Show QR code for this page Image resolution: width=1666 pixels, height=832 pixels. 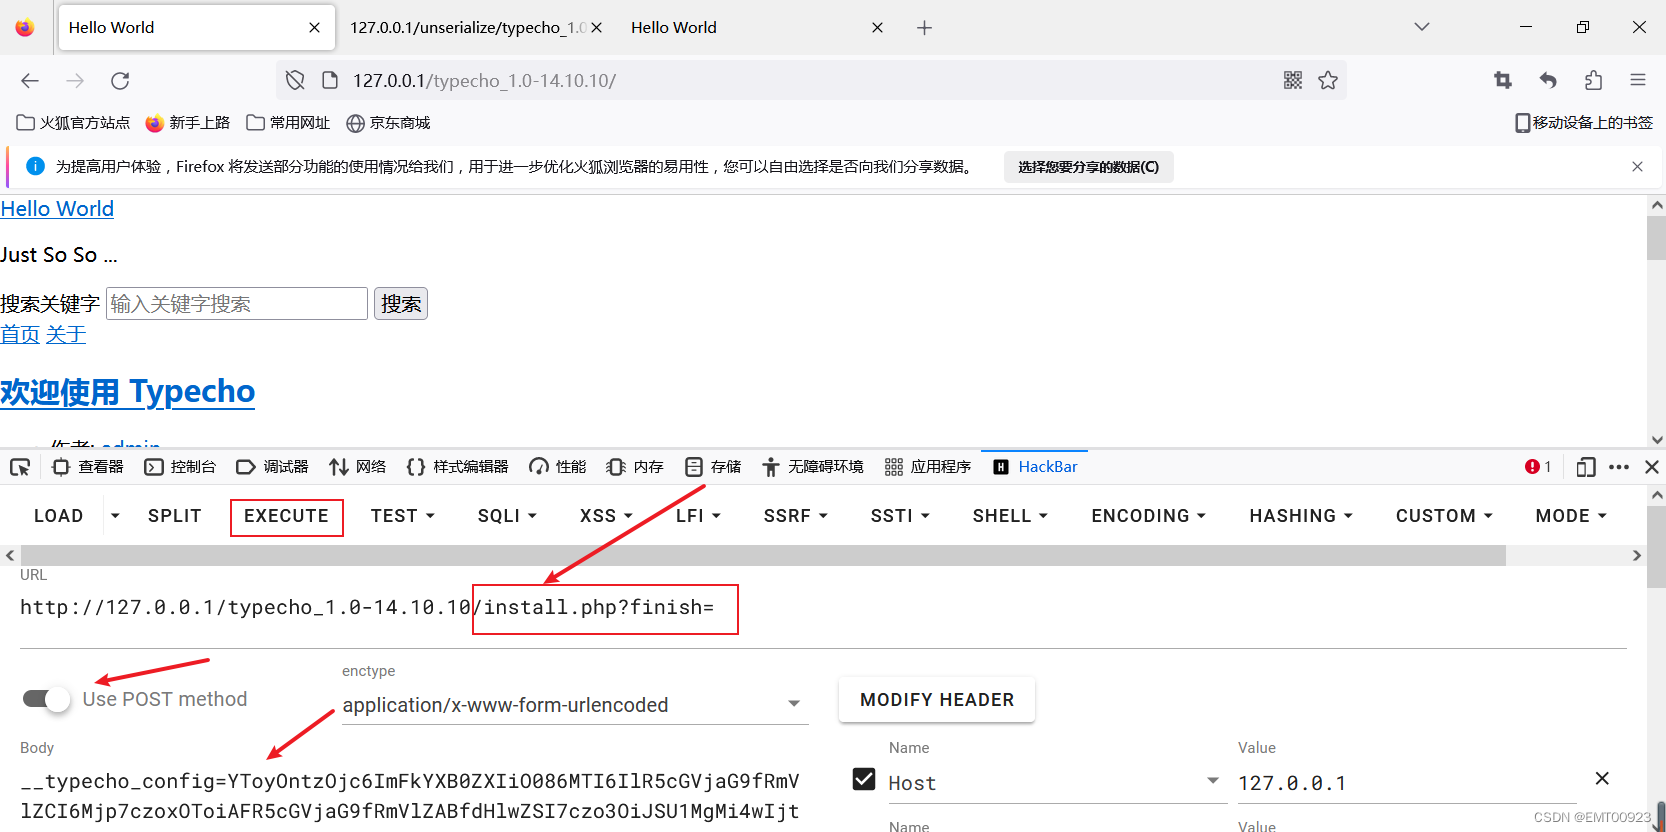1293,80
